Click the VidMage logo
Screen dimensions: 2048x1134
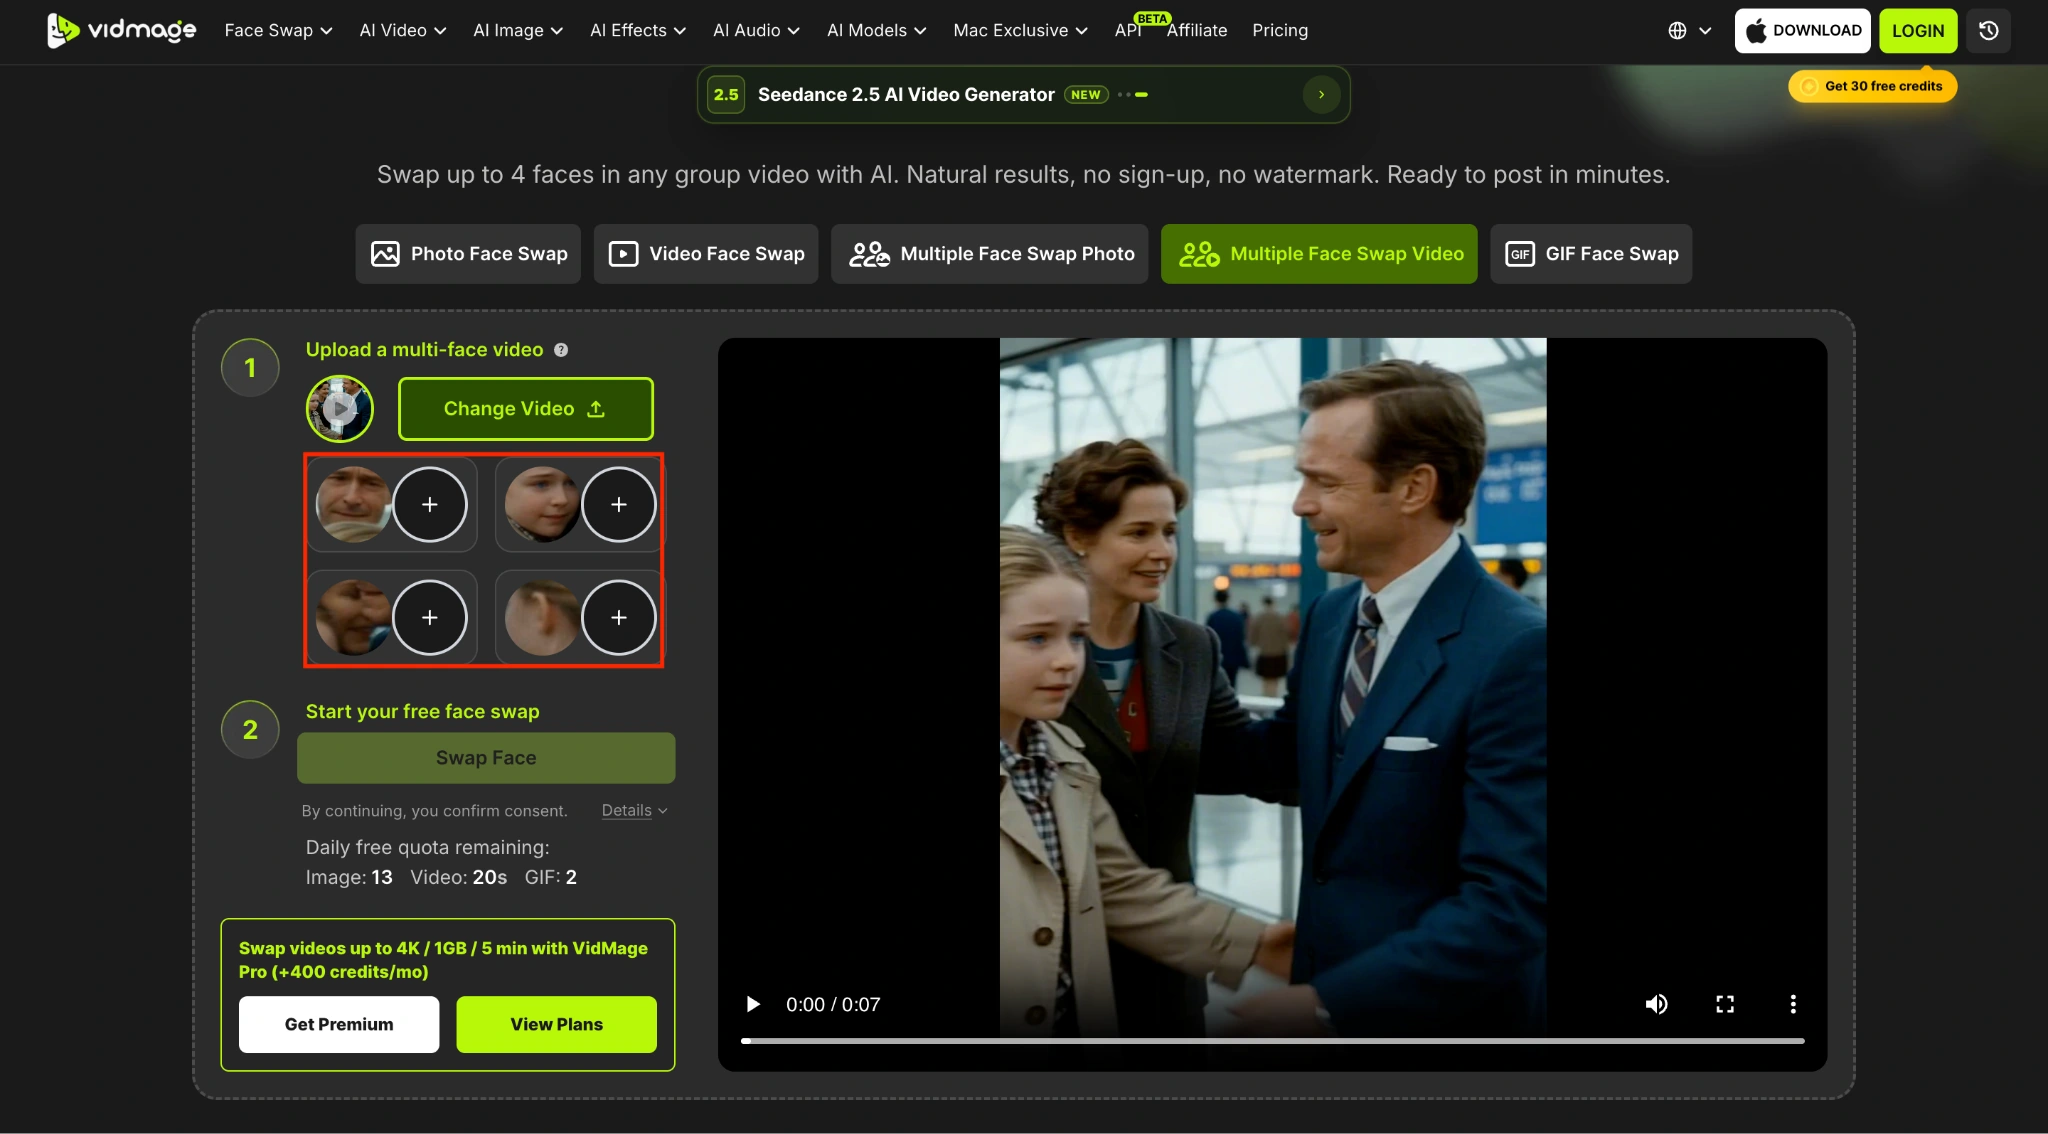tap(121, 30)
